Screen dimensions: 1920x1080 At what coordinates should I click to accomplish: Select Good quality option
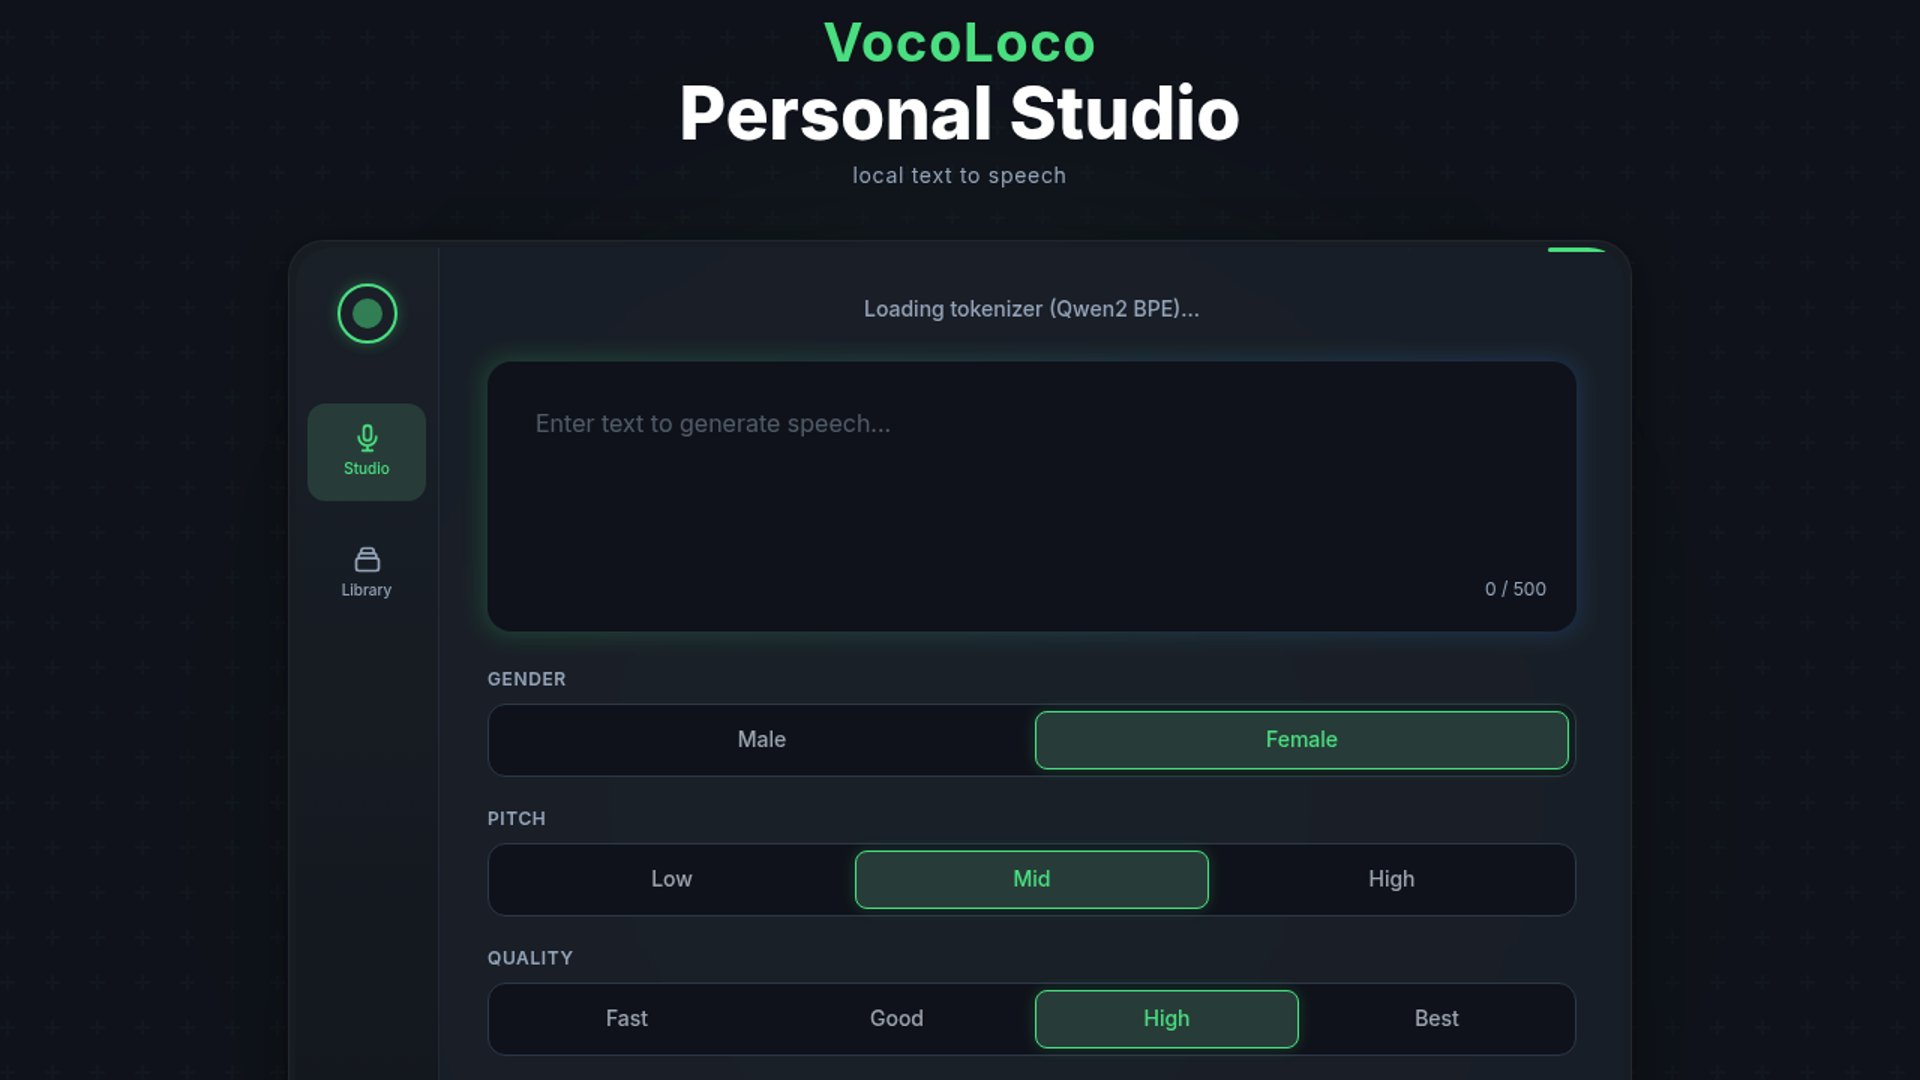click(896, 1019)
